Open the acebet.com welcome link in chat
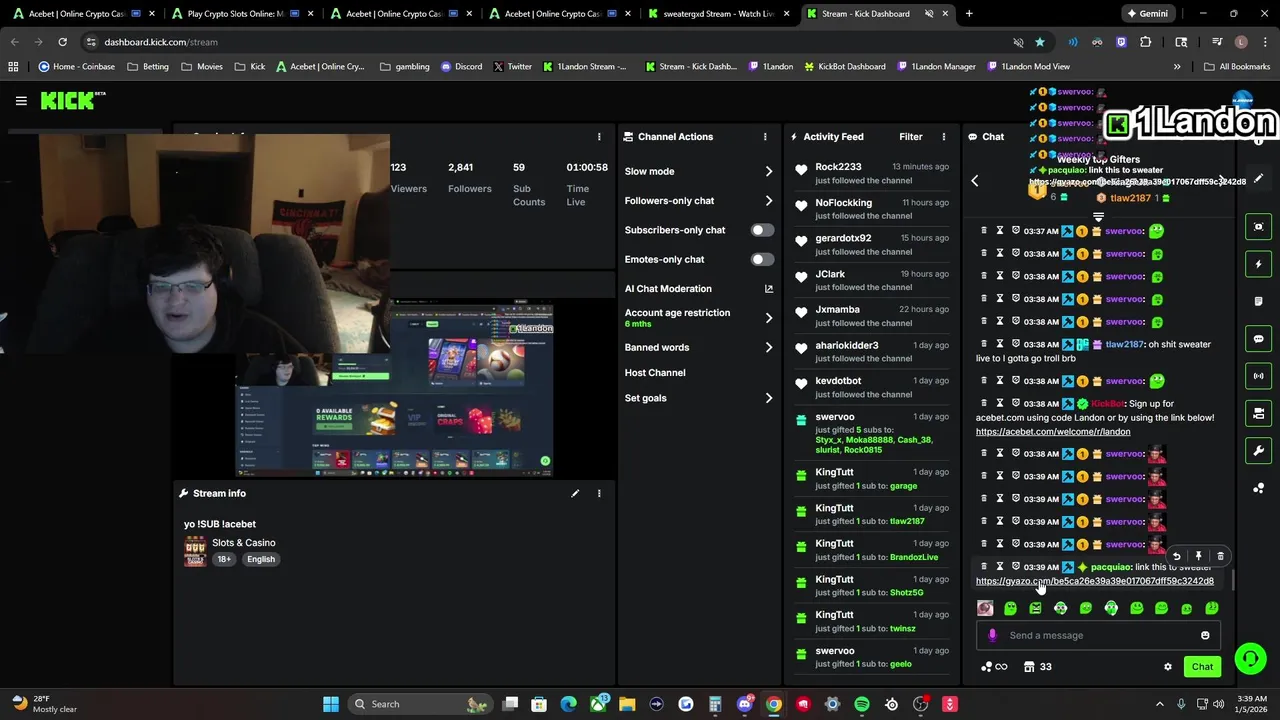Viewport: 1280px width, 720px height. [x=1053, y=432]
